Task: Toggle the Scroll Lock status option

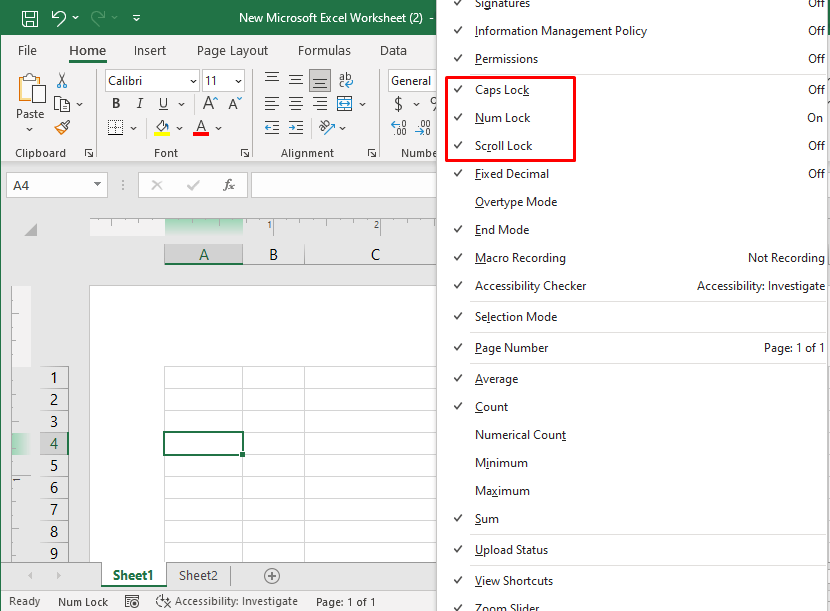Action: (503, 146)
